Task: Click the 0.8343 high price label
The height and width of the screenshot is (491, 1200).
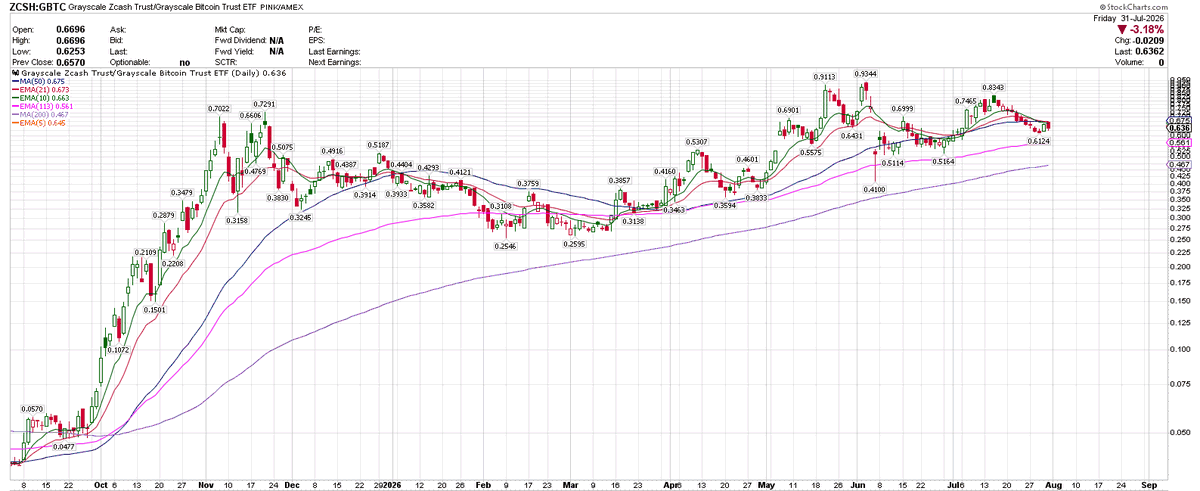Action: coord(993,88)
